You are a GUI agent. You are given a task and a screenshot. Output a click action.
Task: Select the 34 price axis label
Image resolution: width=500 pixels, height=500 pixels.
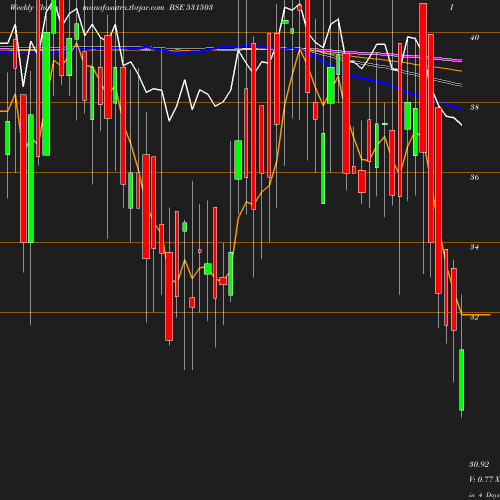tap(474, 247)
